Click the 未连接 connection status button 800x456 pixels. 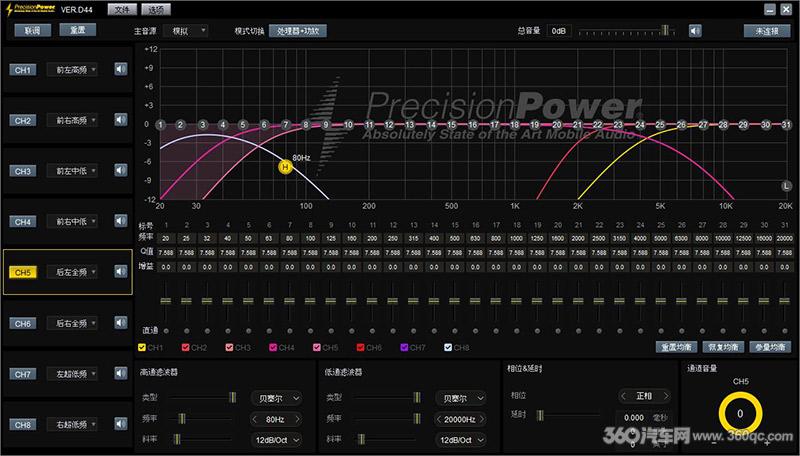pos(767,31)
